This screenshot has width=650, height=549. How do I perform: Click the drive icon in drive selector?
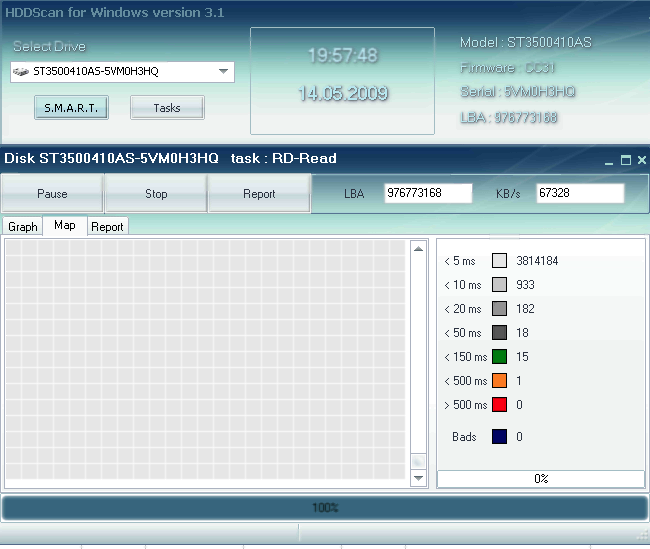coord(21,72)
